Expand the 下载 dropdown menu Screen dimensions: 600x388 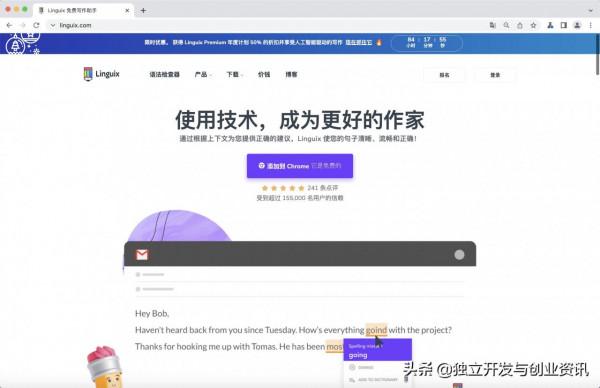pos(234,74)
